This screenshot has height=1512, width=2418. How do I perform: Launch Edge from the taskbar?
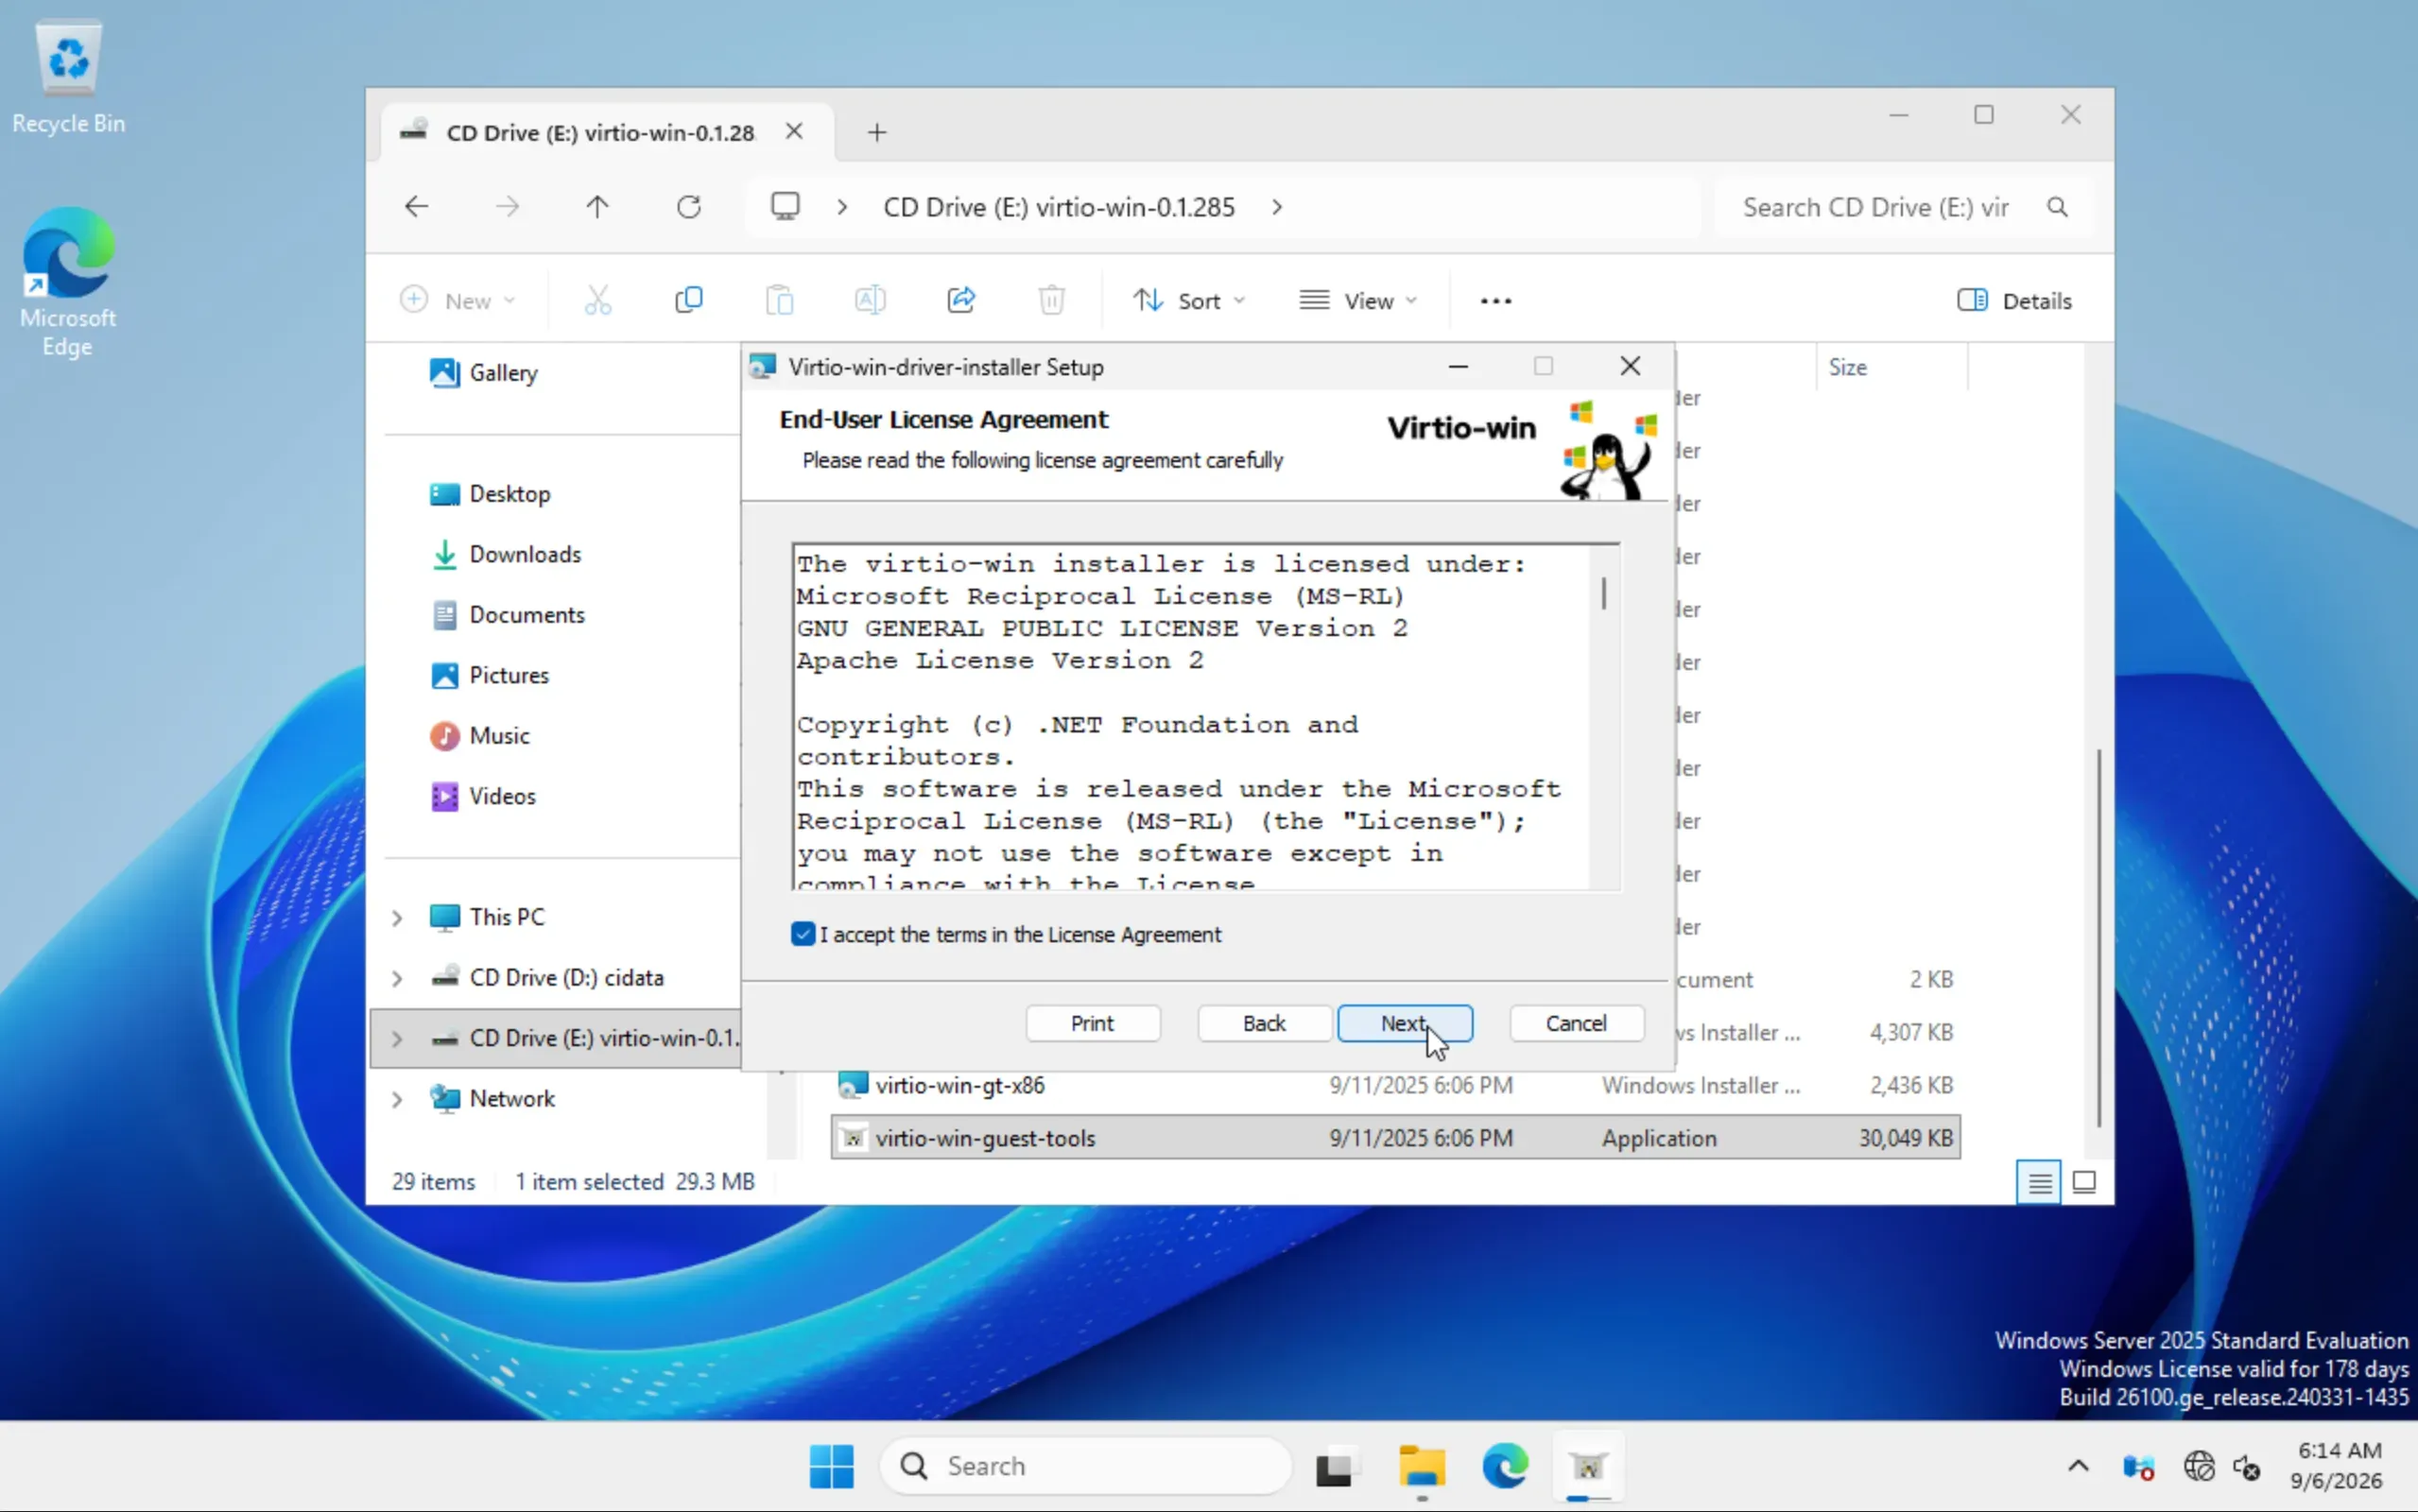click(1505, 1466)
